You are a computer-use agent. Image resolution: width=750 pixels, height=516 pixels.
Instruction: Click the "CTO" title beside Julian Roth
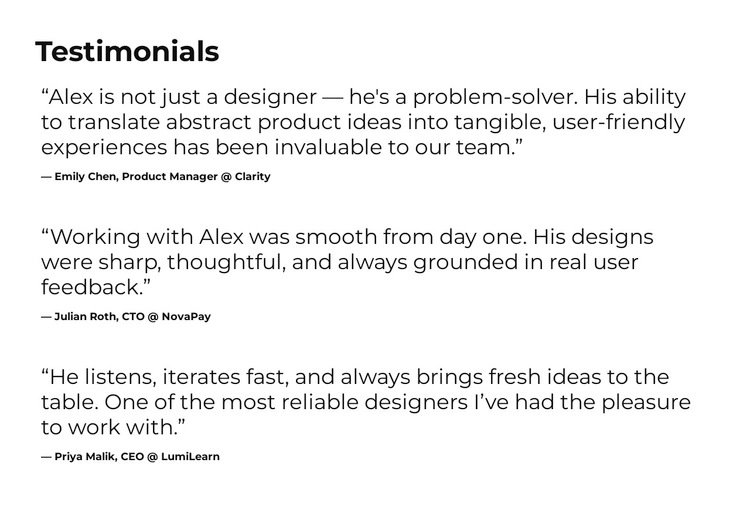129,317
